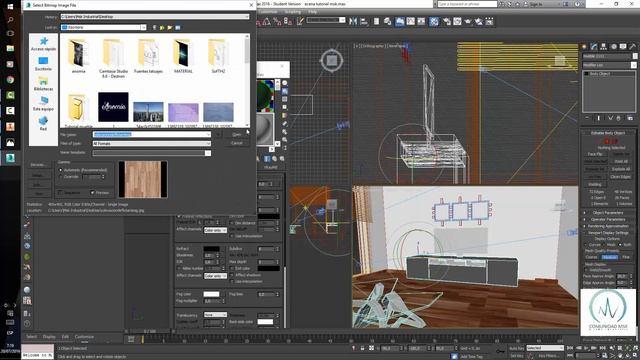The height and width of the screenshot is (360, 640).
Task: Click Clean Edges button
Action: click(x=621, y=176)
